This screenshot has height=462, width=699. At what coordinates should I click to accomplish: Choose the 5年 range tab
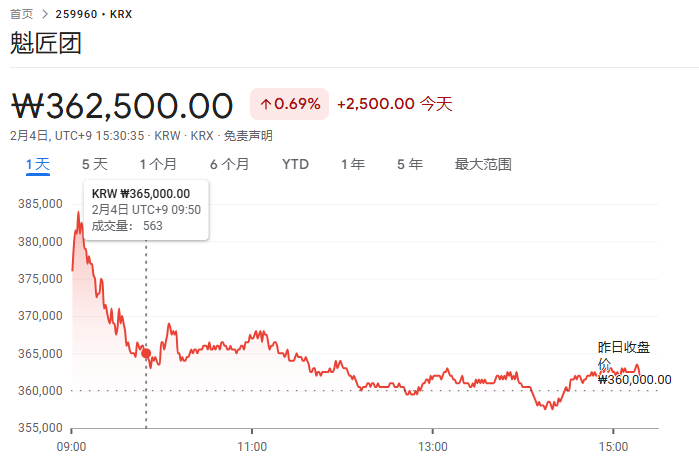pos(410,164)
